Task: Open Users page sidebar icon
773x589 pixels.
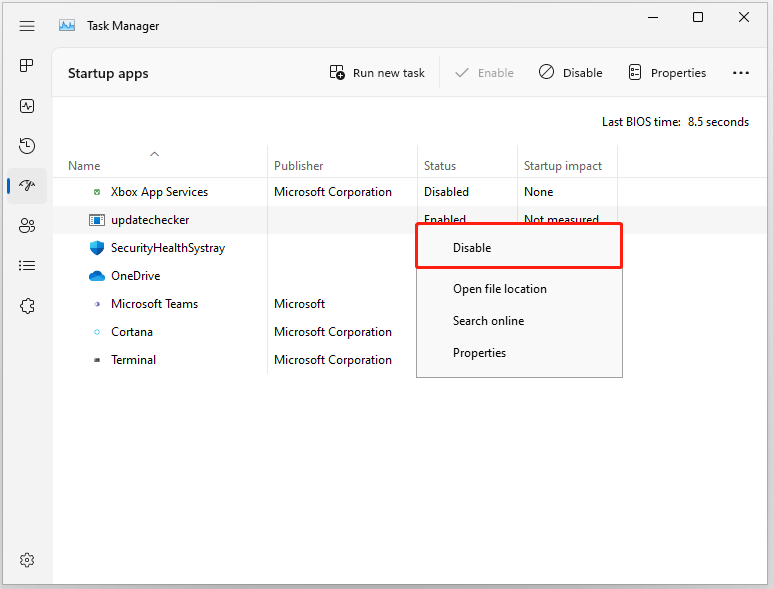Action: [x=27, y=226]
